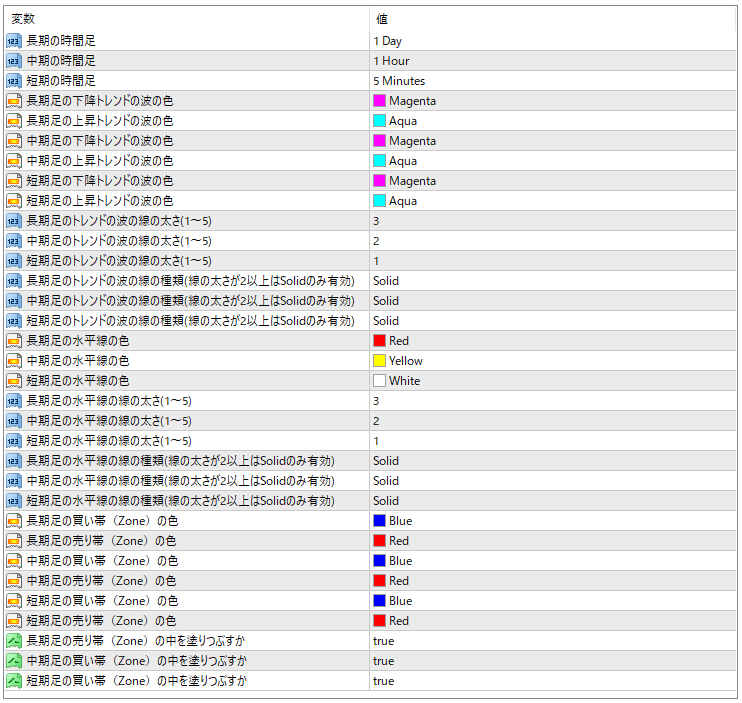Pick the Magenta swatch for 長期足の下降トレンド
Screen dimensions: 742x703
pos(379,101)
